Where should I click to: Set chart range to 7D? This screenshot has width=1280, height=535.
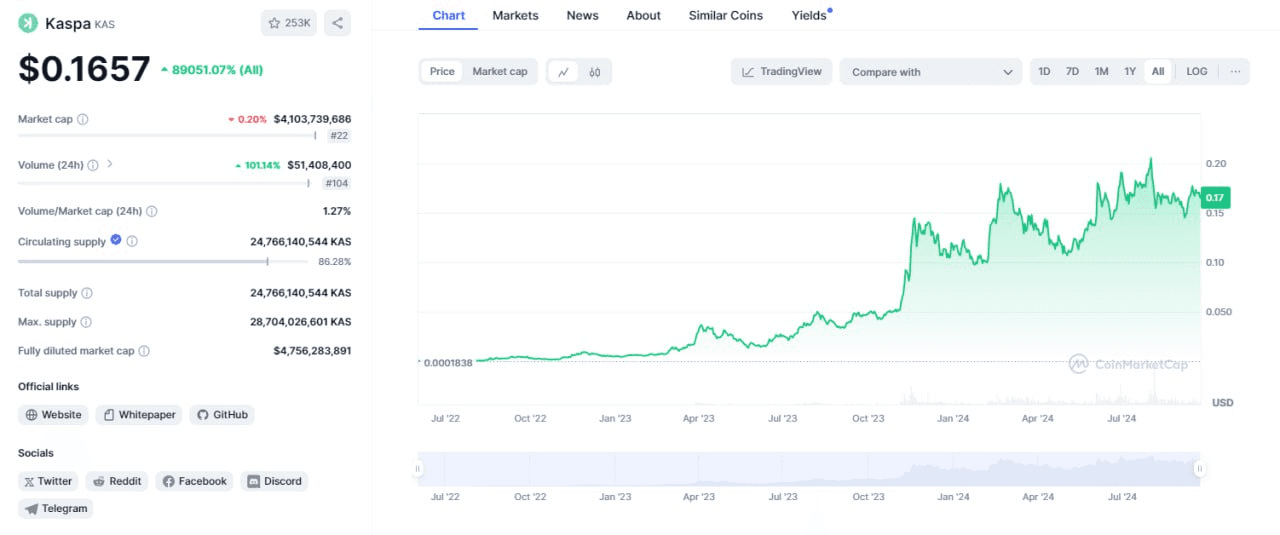pos(1072,72)
